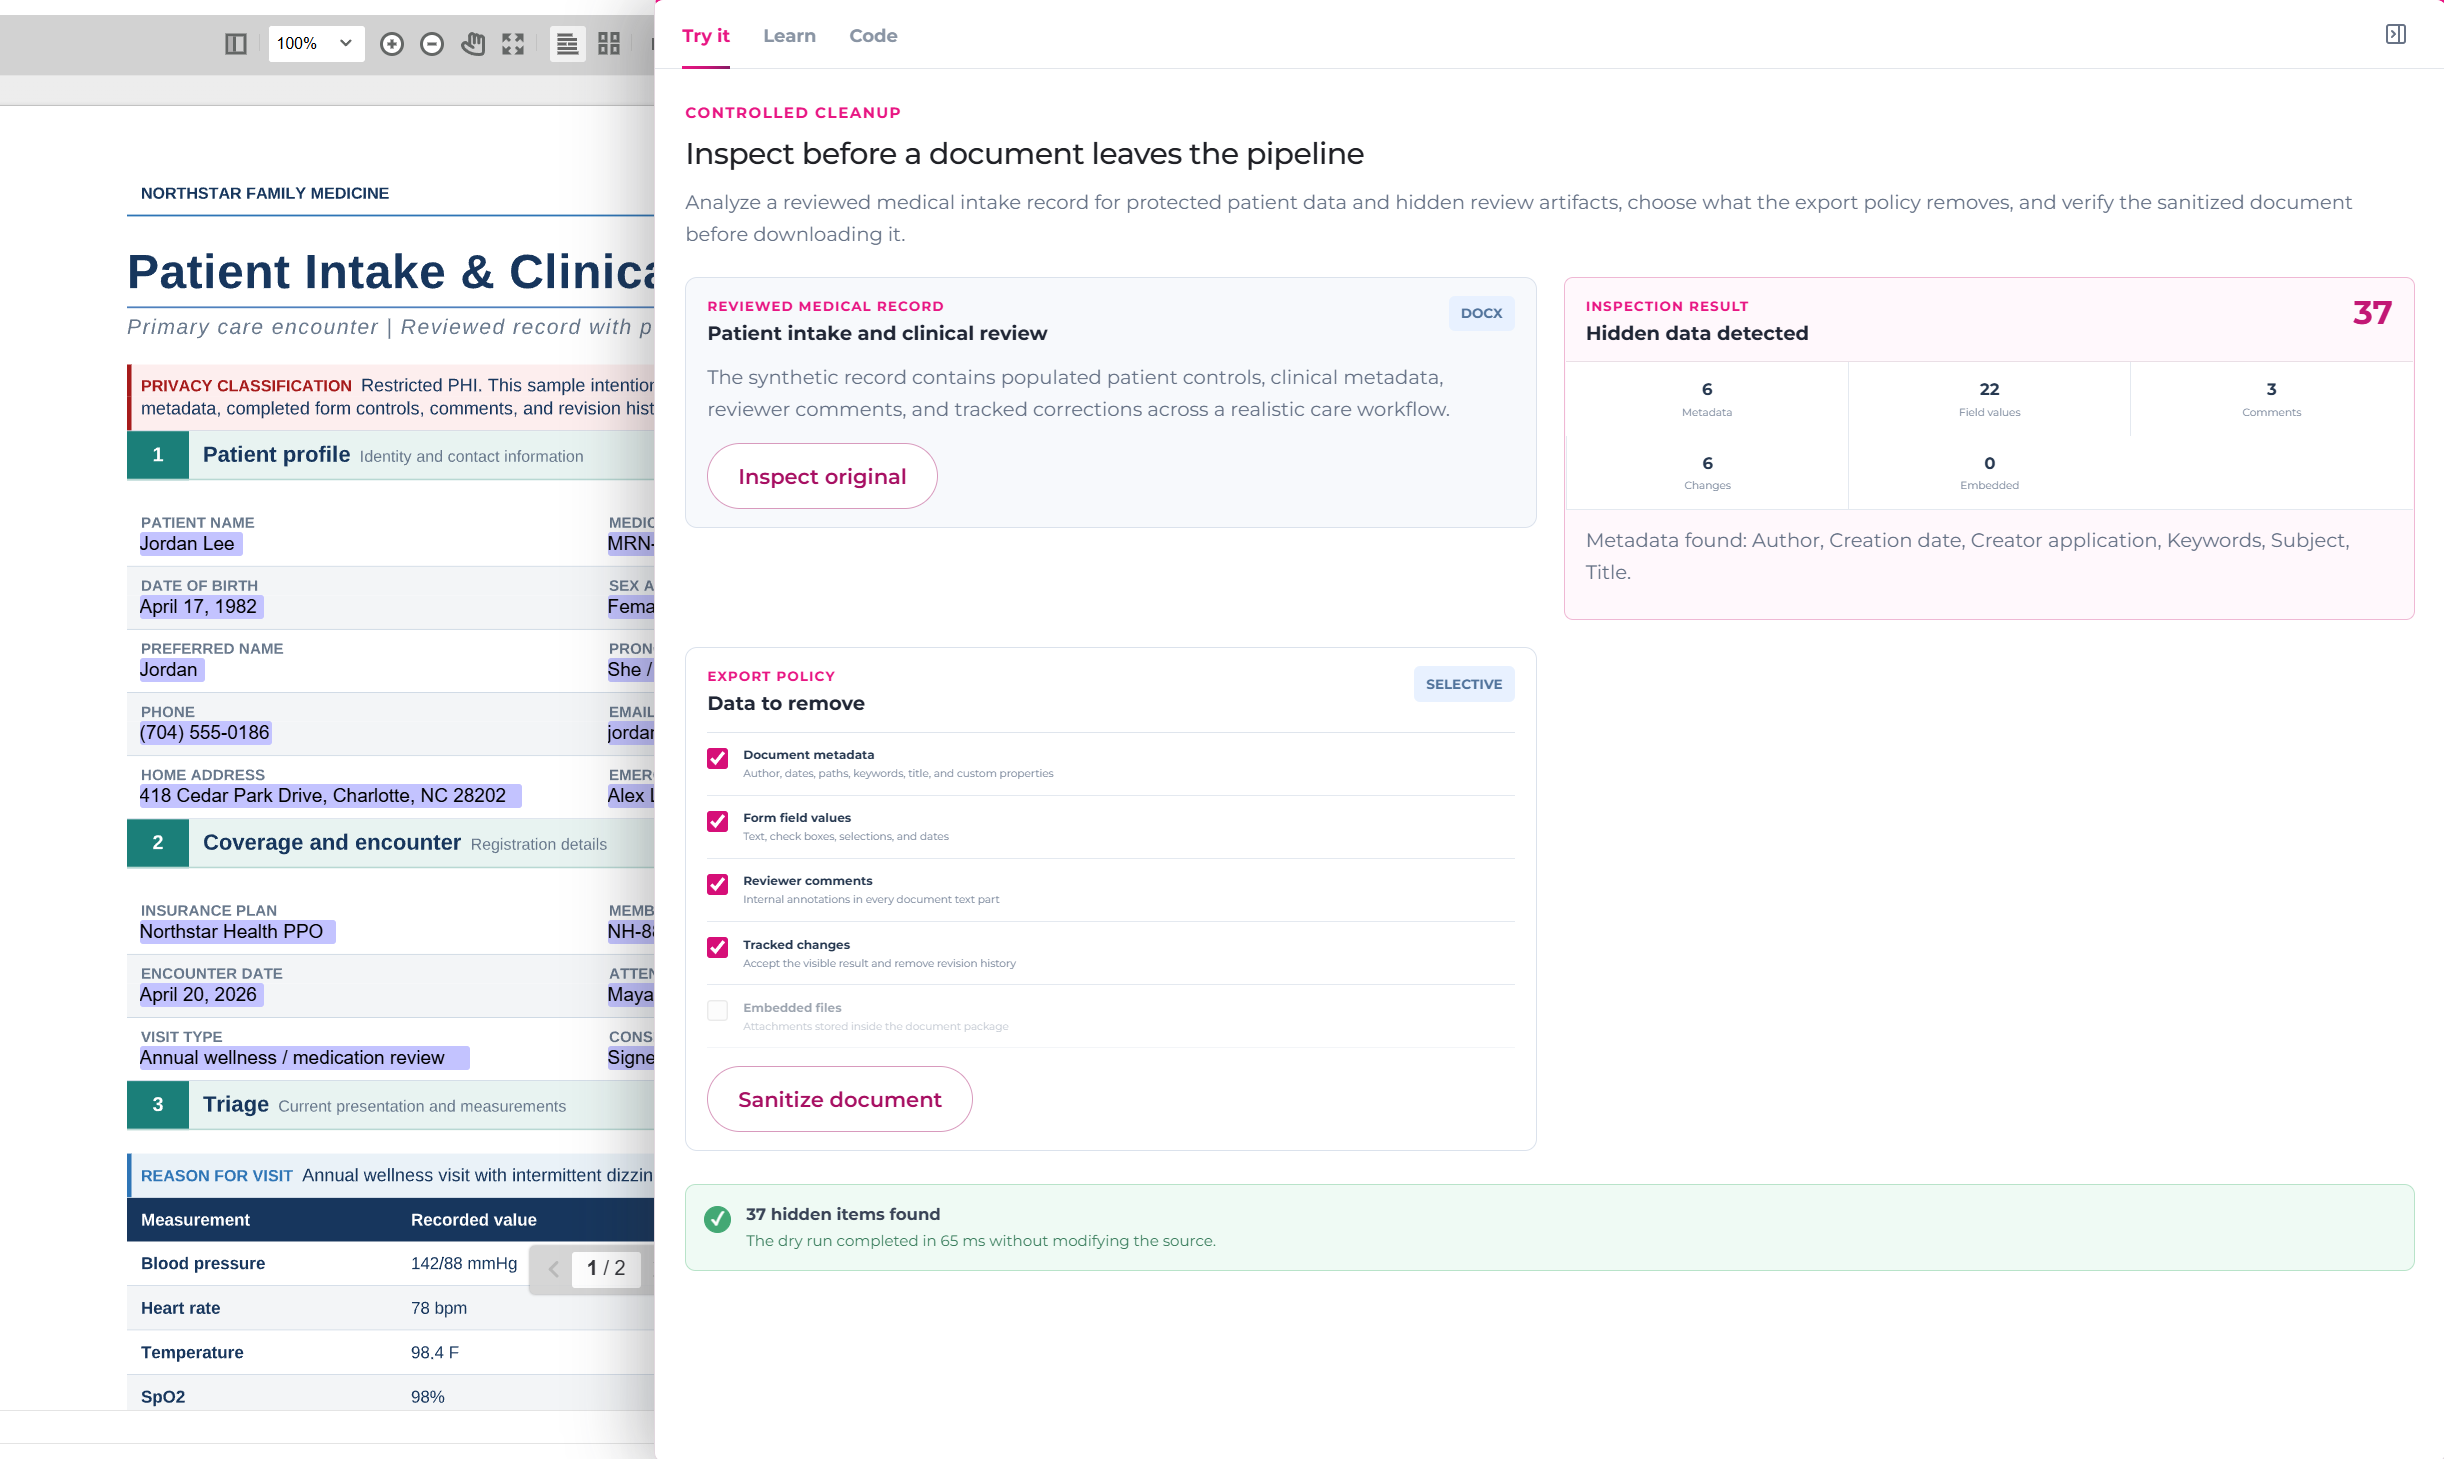Uncheck Document metadata checkbox
Image resolution: width=2444 pixels, height=1459 pixels.
[718, 758]
